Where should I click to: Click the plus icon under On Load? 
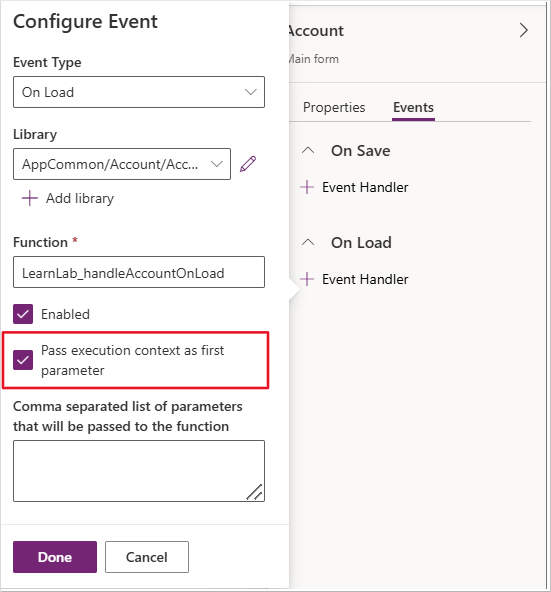tap(307, 279)
